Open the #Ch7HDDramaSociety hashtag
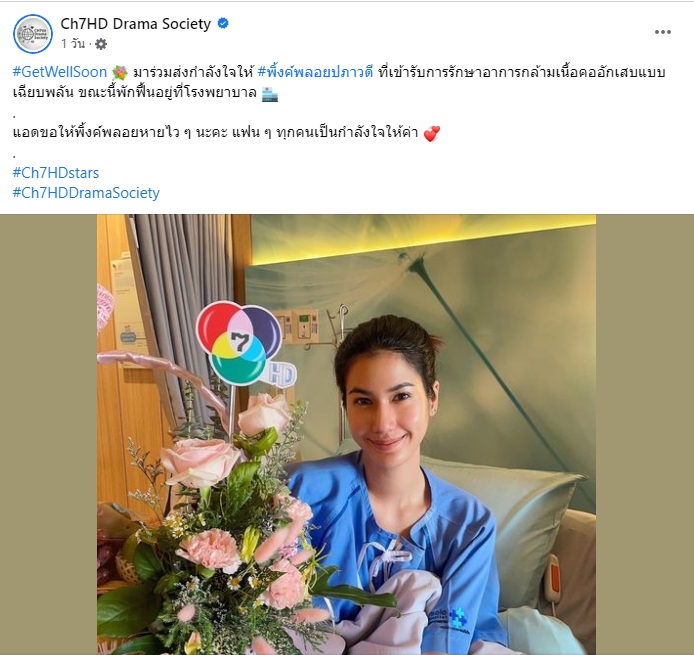The image size is (694, 655). click(x=86, y=193)
